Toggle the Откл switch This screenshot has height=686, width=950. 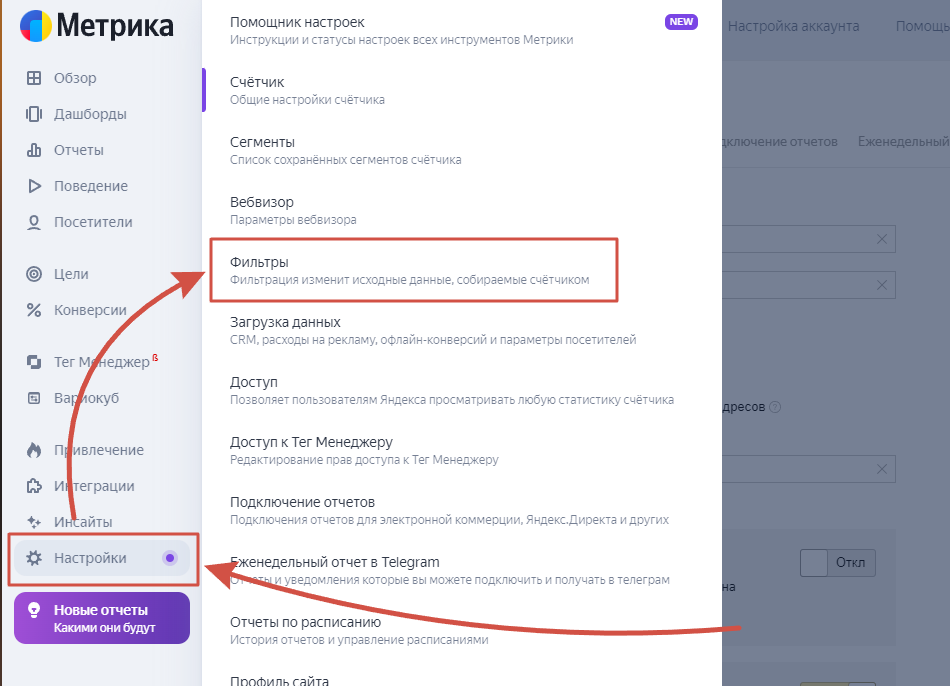coord(838,563)
